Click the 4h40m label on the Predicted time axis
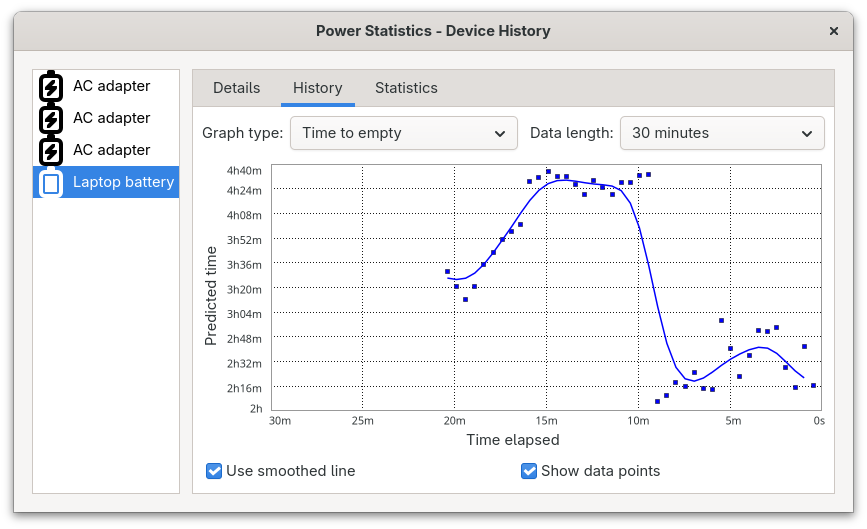 [x=244, y=171]
